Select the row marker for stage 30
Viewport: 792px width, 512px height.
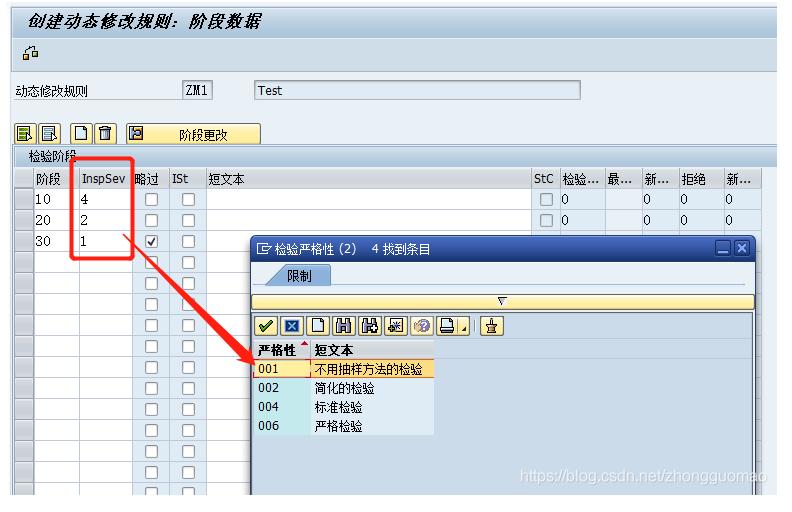point(24,241)
